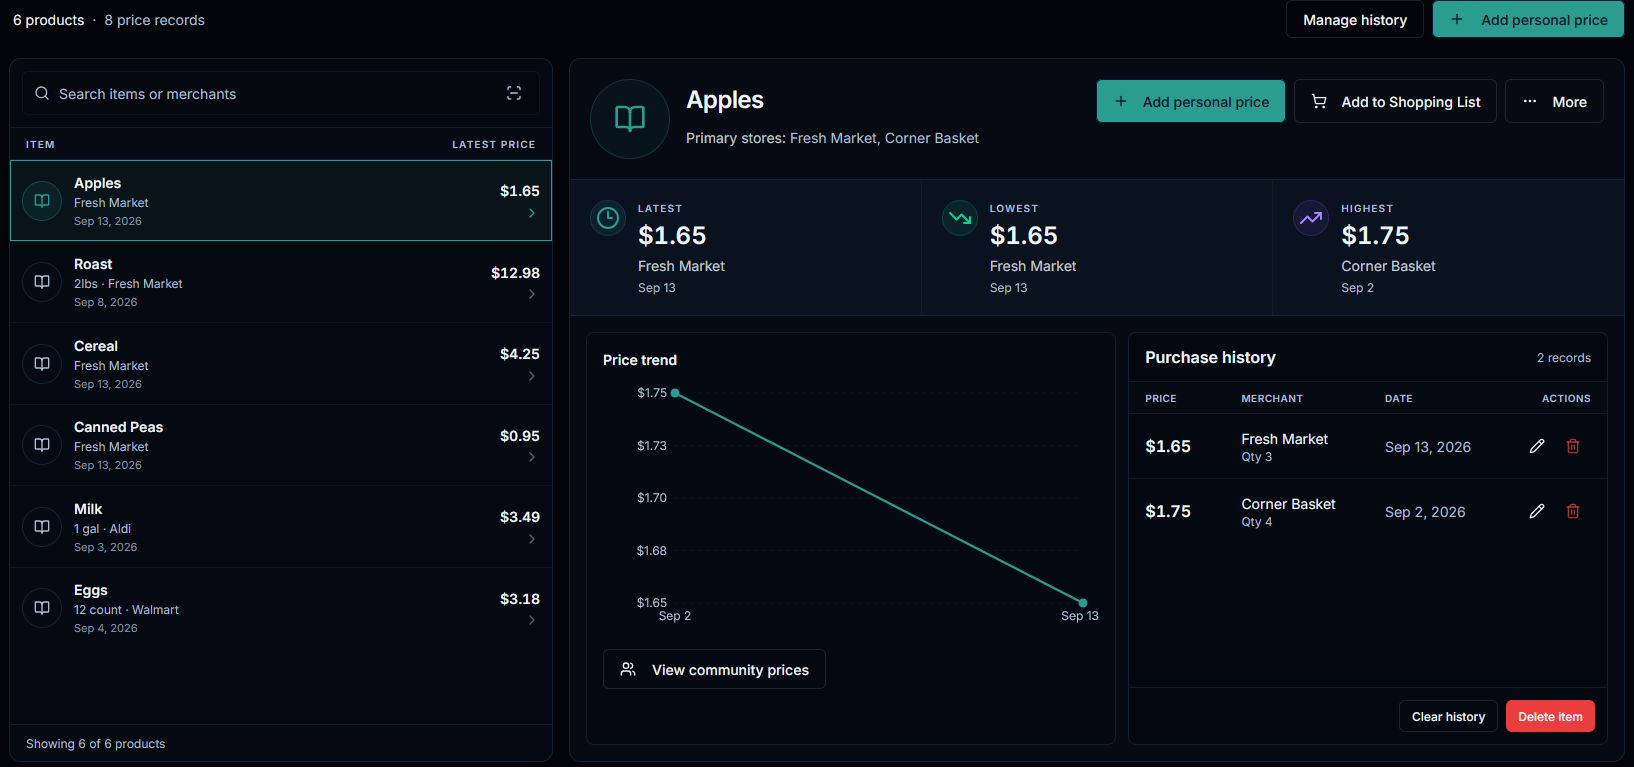
Task: Click Manage history button
Action: (1354, 20)
